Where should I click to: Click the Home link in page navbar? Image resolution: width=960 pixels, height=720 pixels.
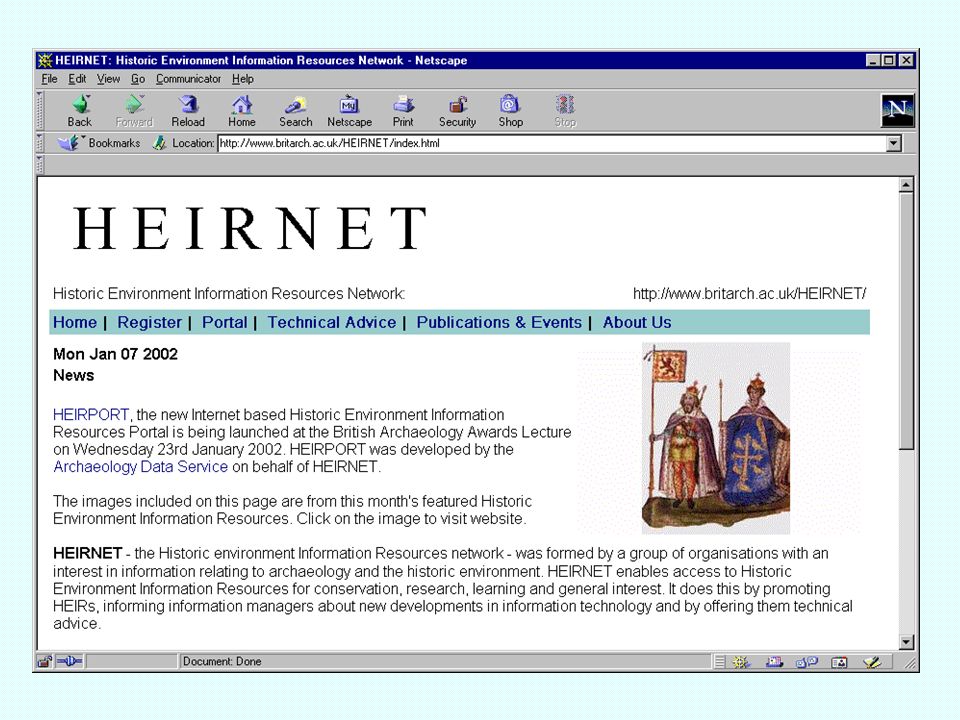(75, 322)
